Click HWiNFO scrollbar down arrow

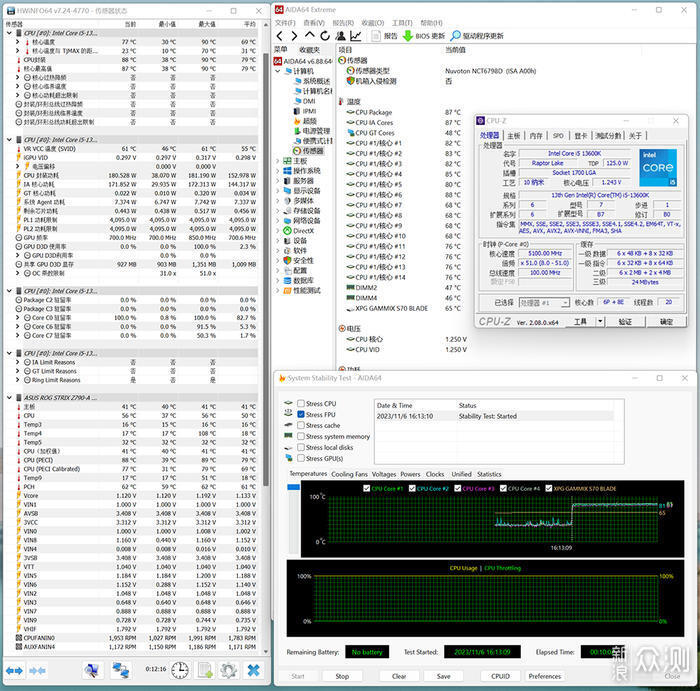click(266, 651)
